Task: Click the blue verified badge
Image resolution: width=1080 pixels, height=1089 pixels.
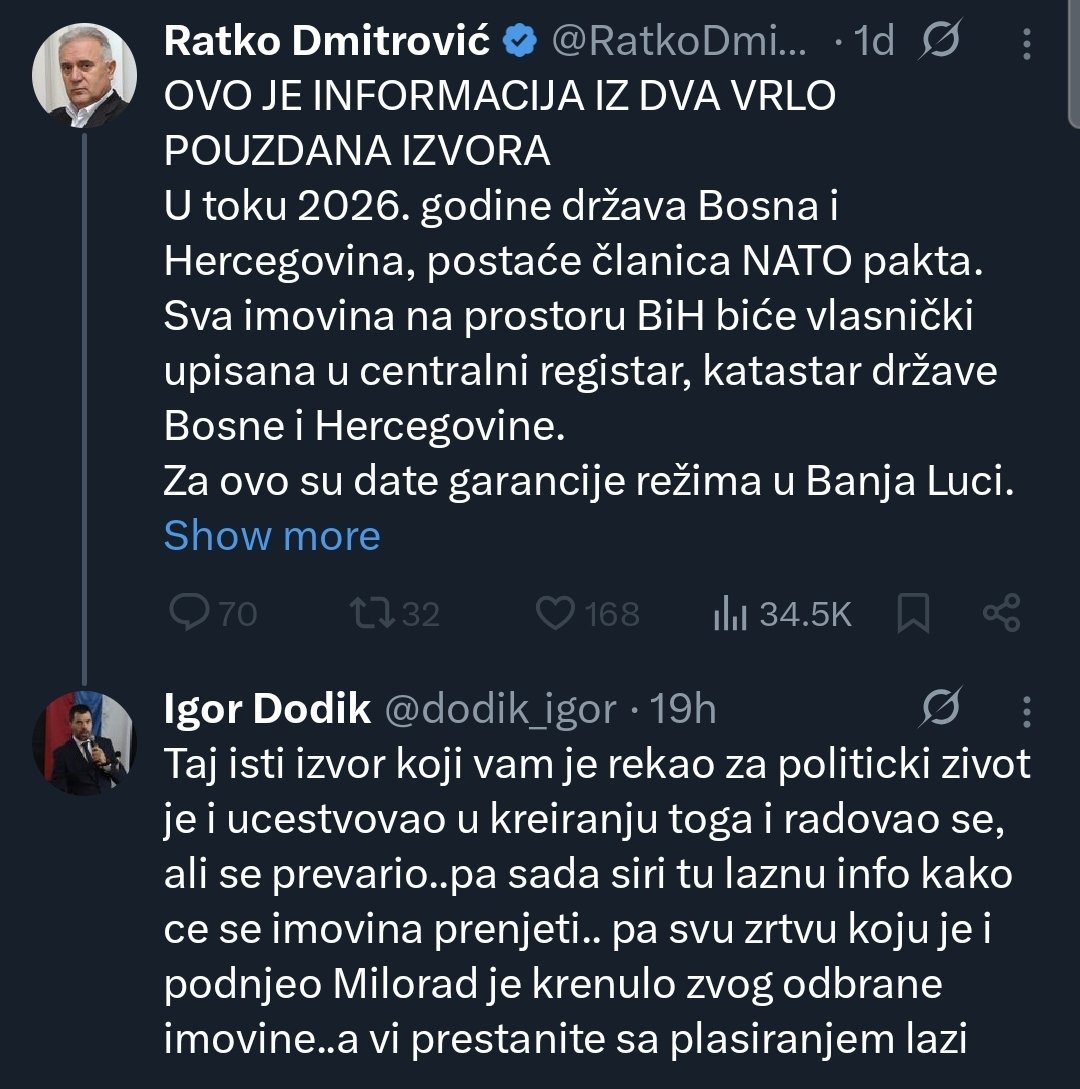Action: pos(519,42)
